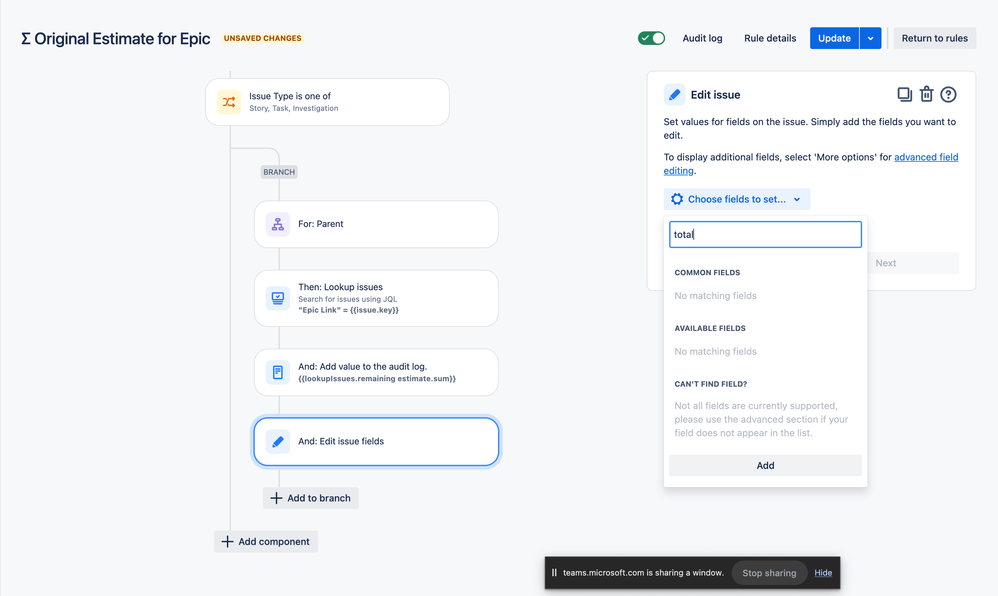Toggle the rule enabled switch off
This screenshot has height=596, width=998.
coord(651,38)
